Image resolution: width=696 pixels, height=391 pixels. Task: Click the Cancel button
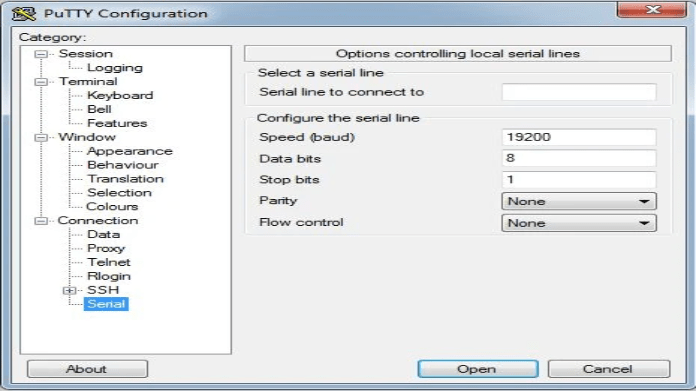(609, 369)
